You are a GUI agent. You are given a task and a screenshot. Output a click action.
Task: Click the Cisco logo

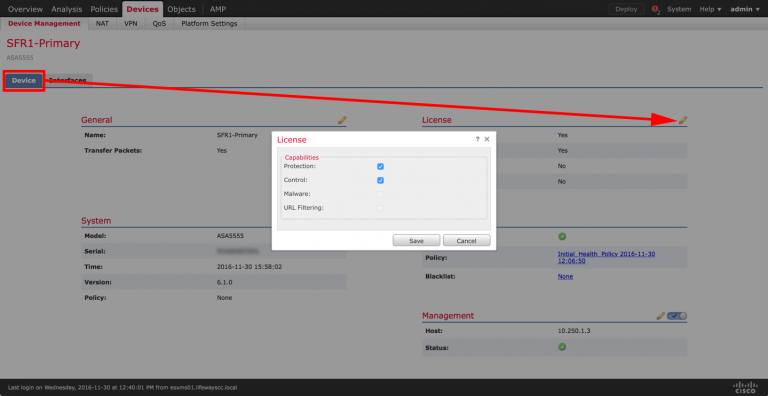pos(744,387)
